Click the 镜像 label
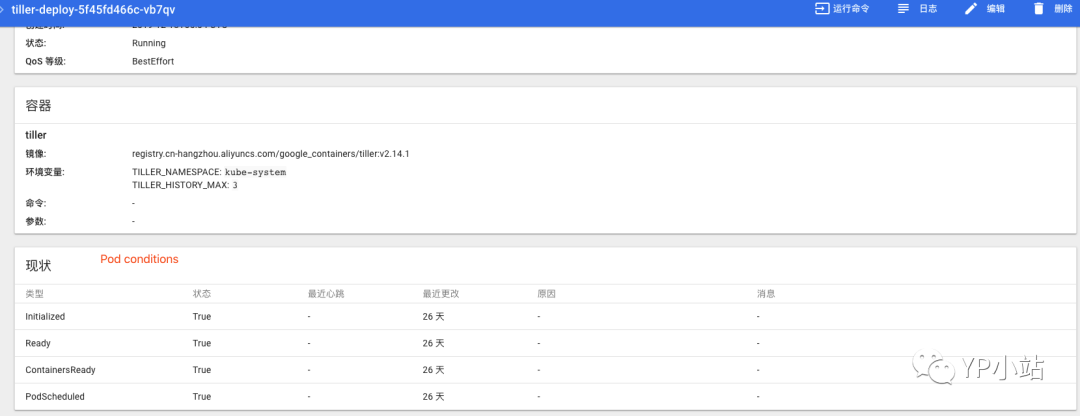1080x416 pixels. click(x=36, y=154)
